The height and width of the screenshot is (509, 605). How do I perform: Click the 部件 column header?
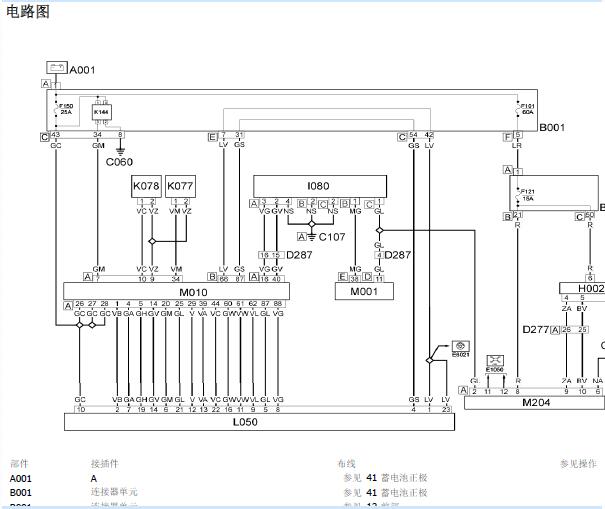pos(19,463)
